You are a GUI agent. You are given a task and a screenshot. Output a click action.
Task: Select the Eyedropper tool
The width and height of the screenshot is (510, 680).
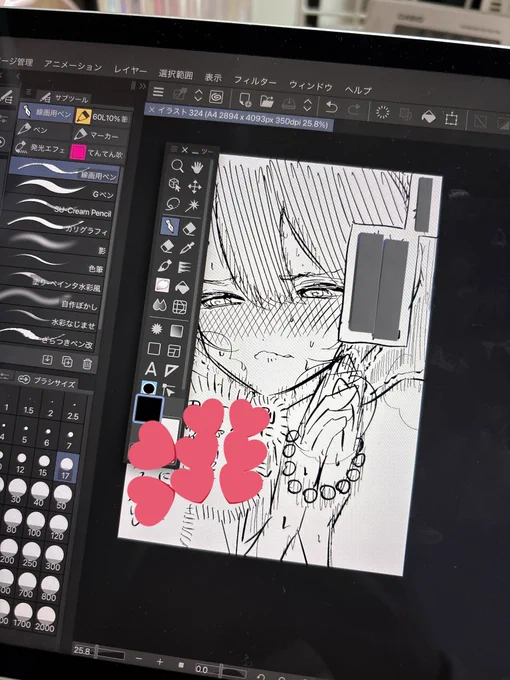point(187,248)
